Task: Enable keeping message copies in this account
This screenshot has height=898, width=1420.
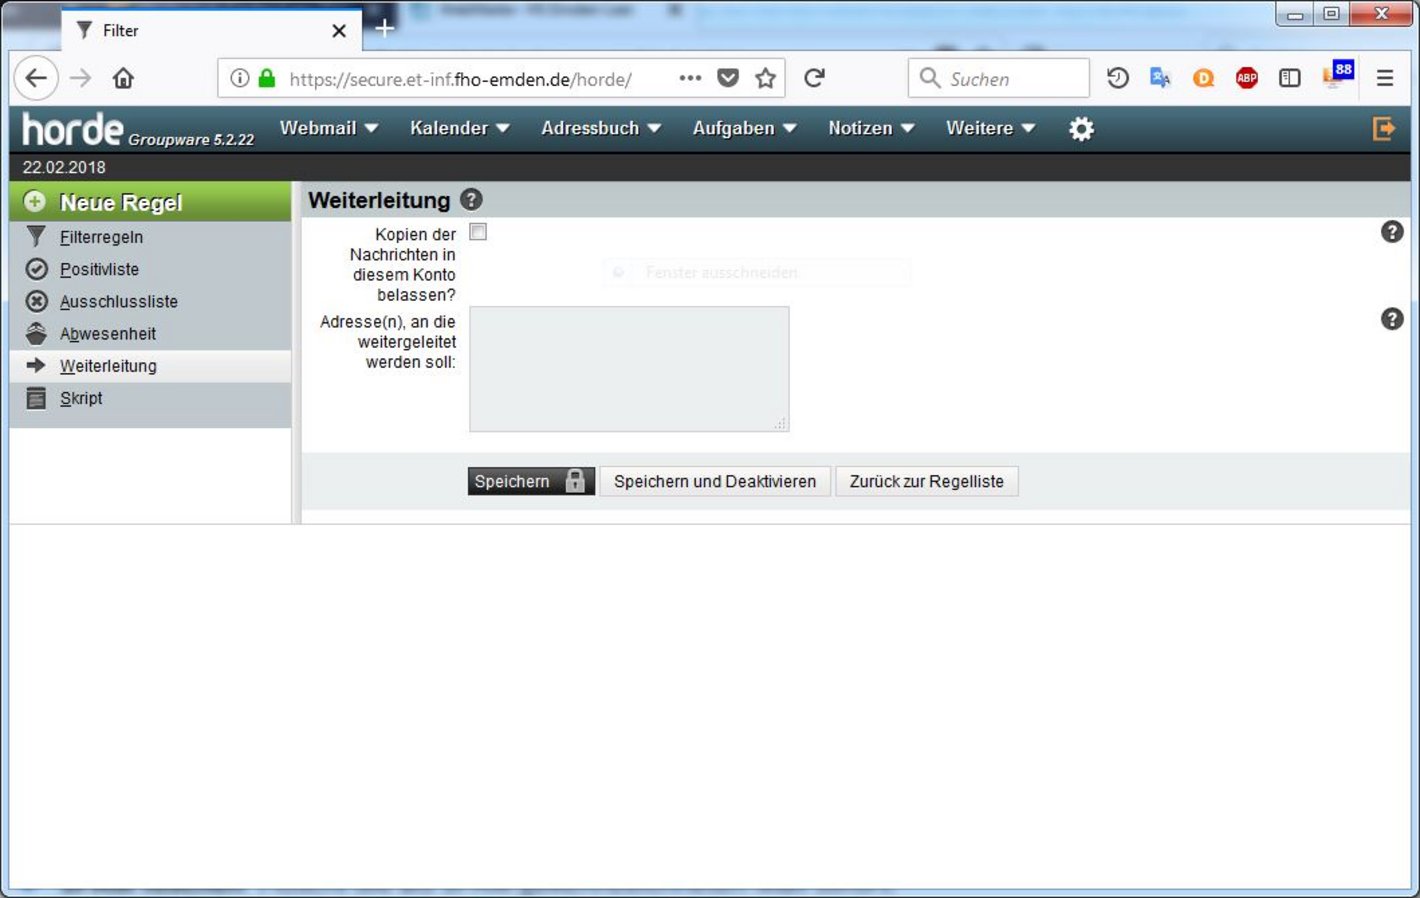Action: pos(478,232)
